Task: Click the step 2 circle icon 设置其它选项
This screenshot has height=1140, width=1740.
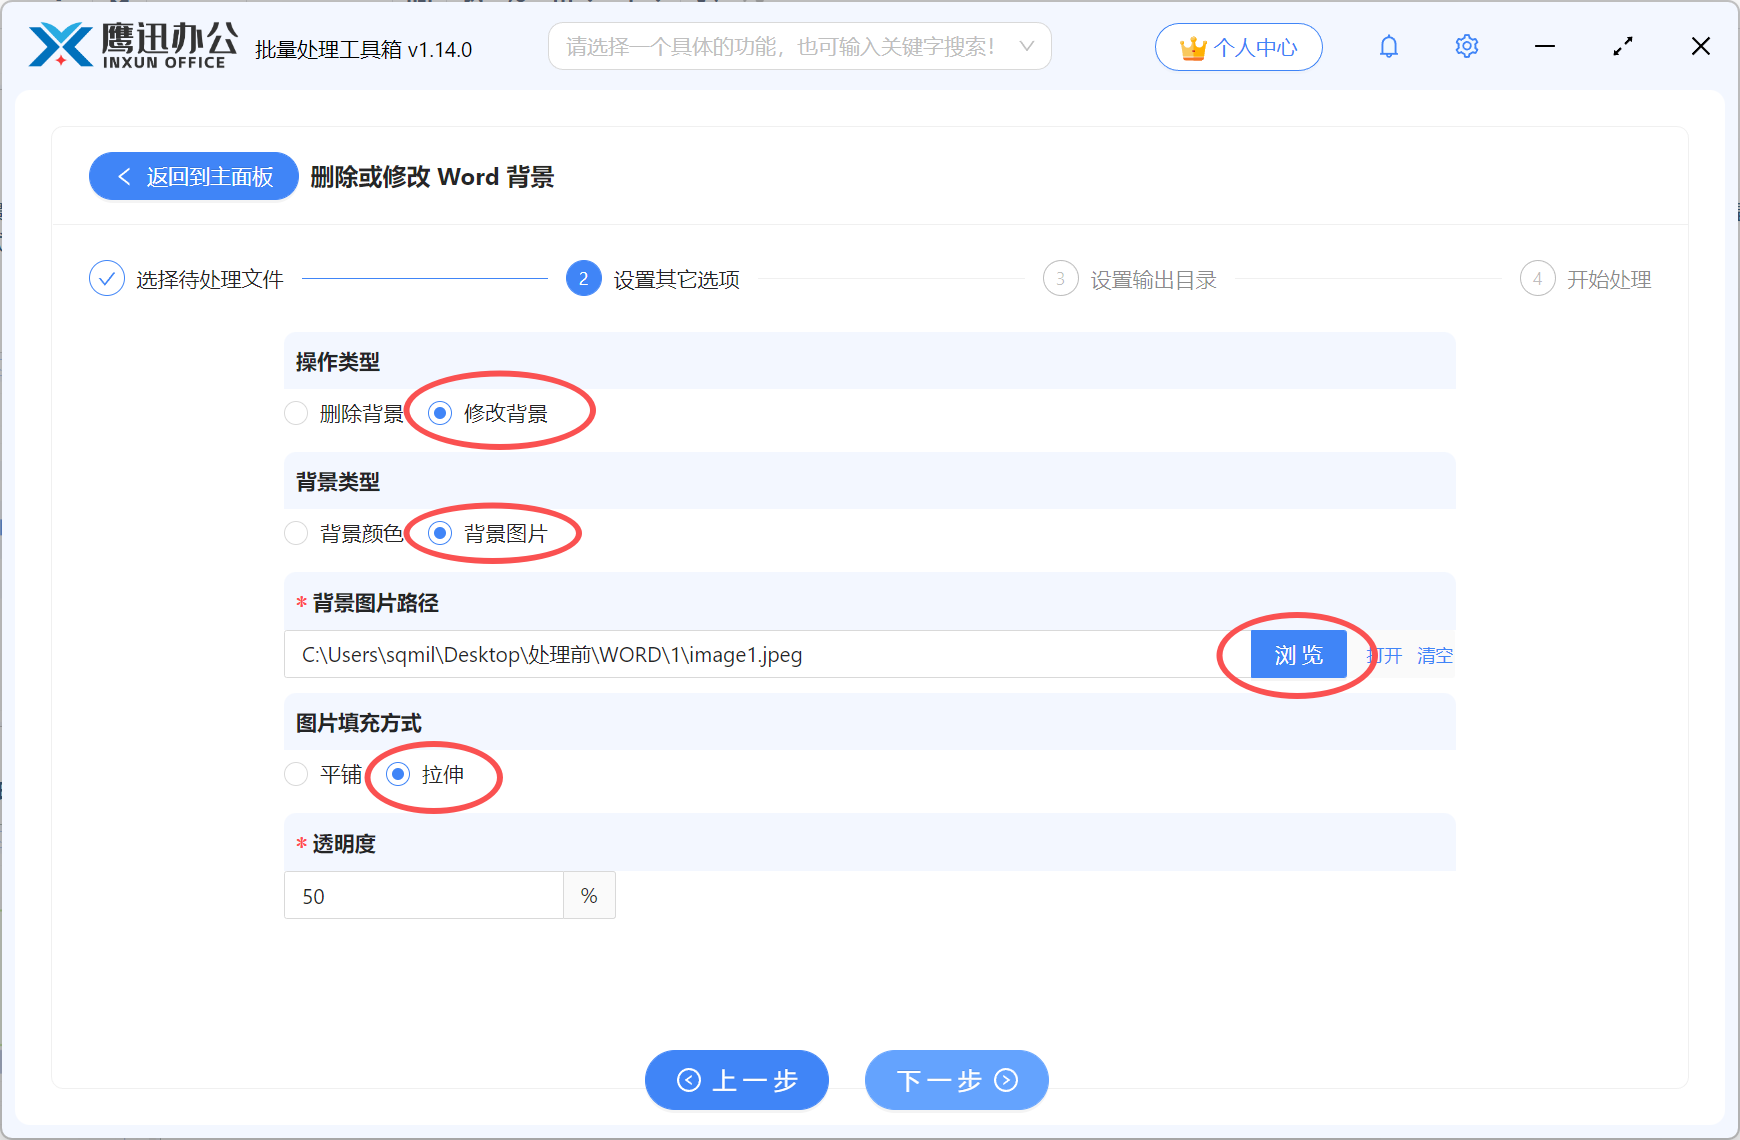Action: (x=583, y=279)
